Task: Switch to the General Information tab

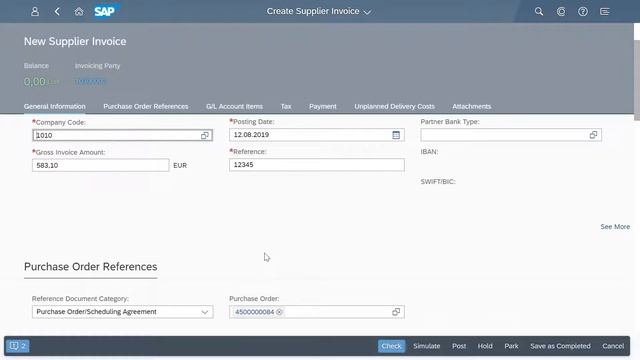Action: pyautogui.click(x=55, y=107)
